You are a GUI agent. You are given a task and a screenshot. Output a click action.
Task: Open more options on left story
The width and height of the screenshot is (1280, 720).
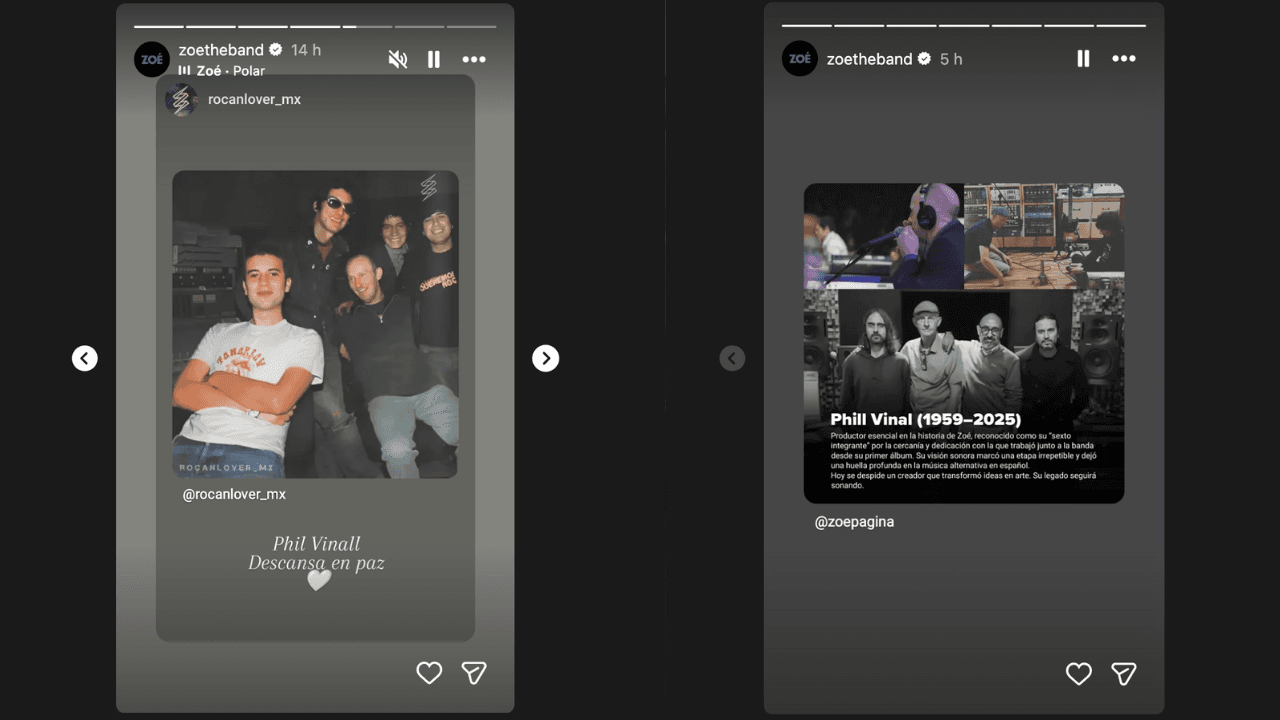474,59
